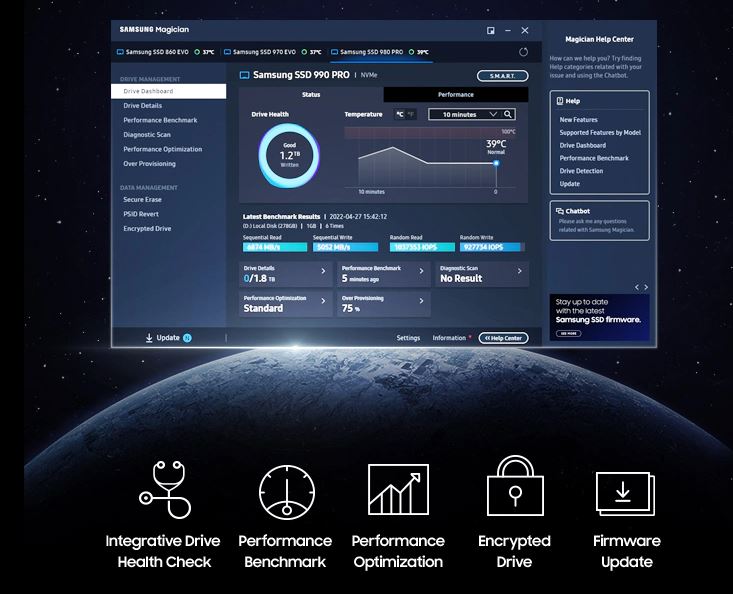Screen dimensions: 733x594
Task: Click the gauge Performance Benchmark icon
Action: pos(287,492)
